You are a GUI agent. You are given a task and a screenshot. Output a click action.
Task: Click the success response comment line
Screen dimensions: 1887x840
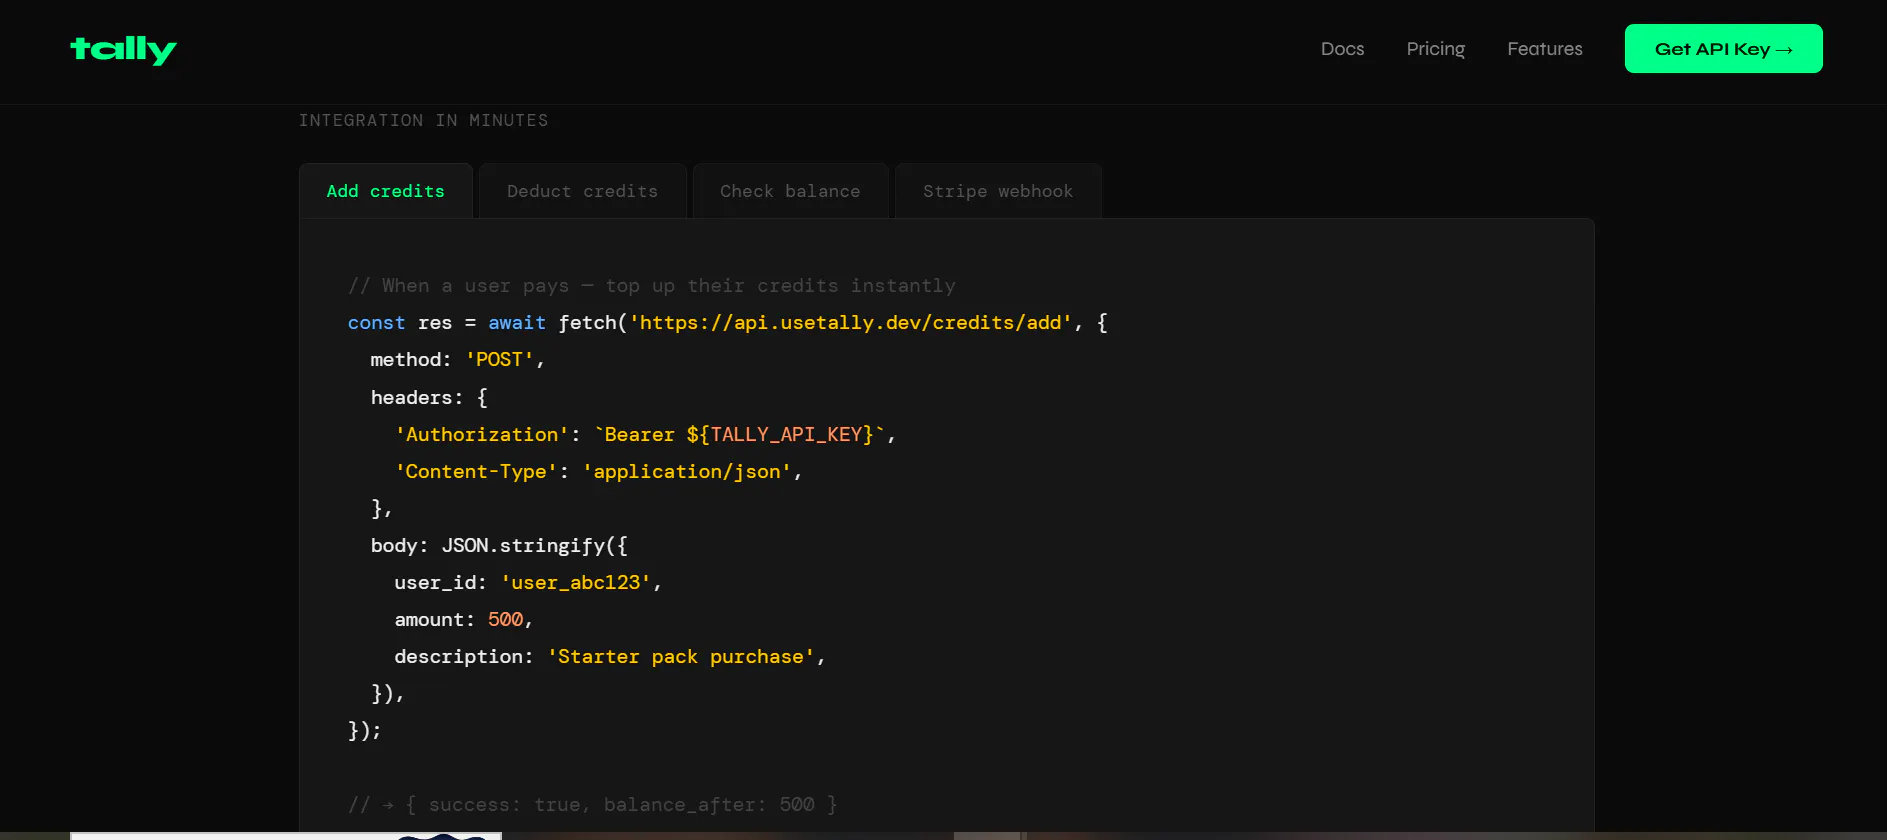pos(593,805)
